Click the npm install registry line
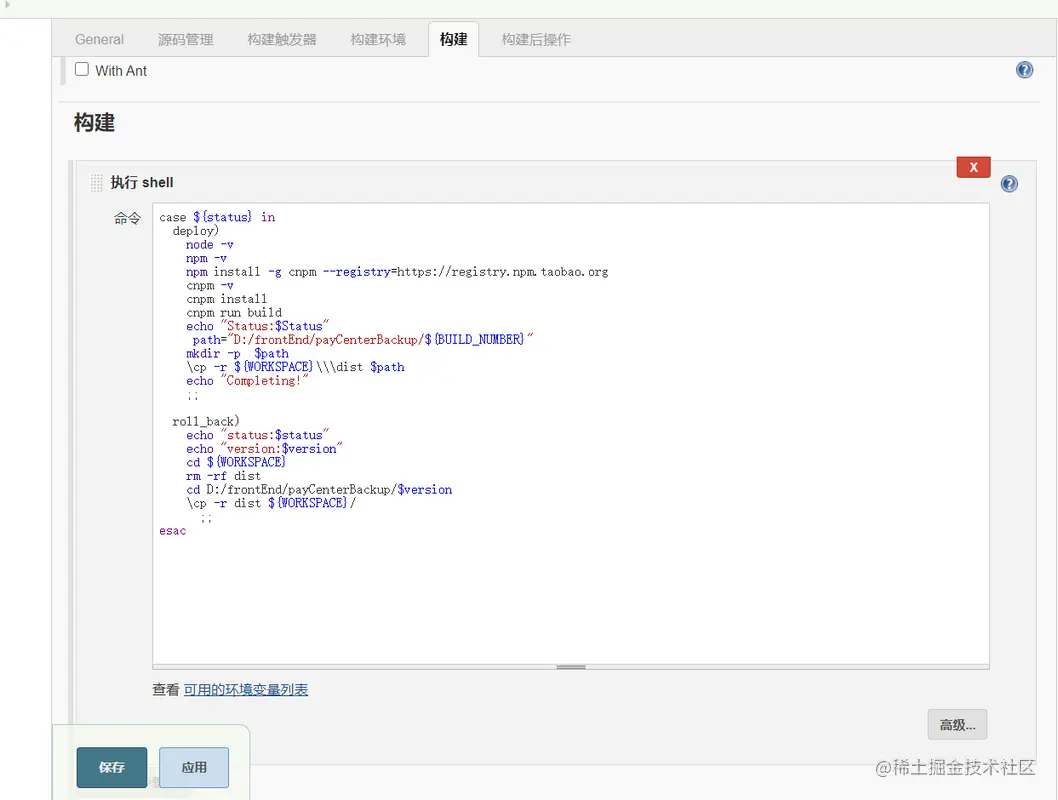Image resolution: width=1058 pixels, height=800 pixels. [x=397, y=272]
